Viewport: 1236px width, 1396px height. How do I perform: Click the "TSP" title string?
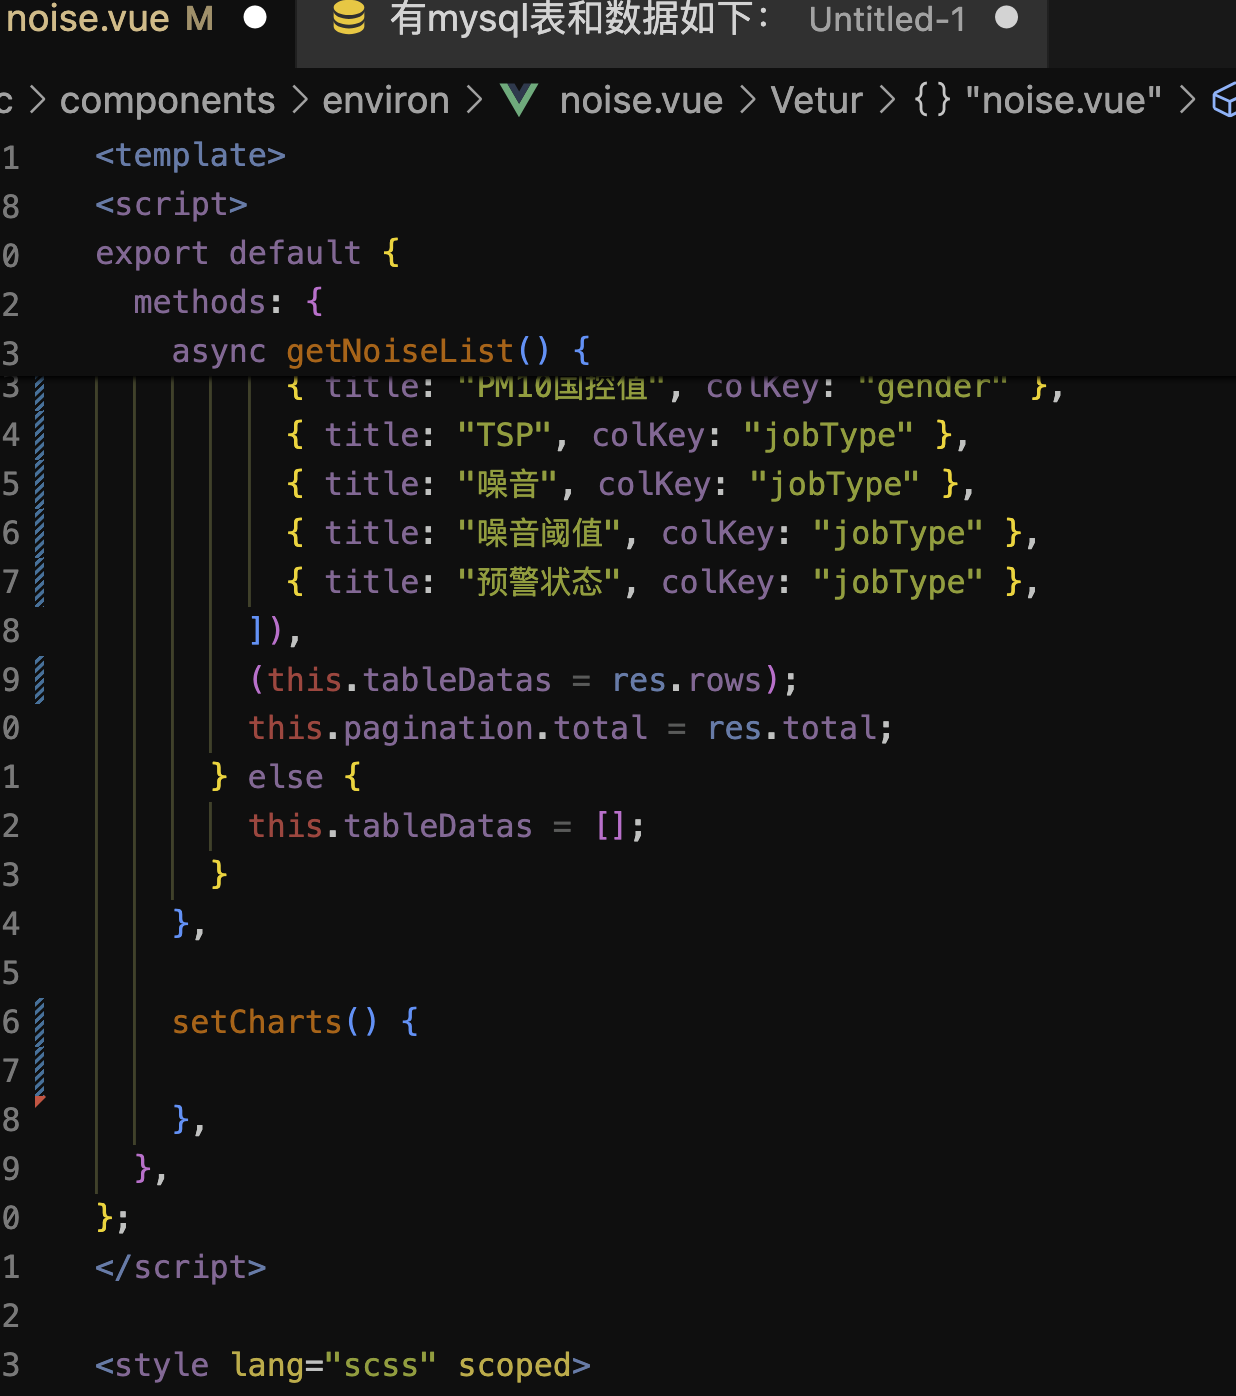pos(505,435)
